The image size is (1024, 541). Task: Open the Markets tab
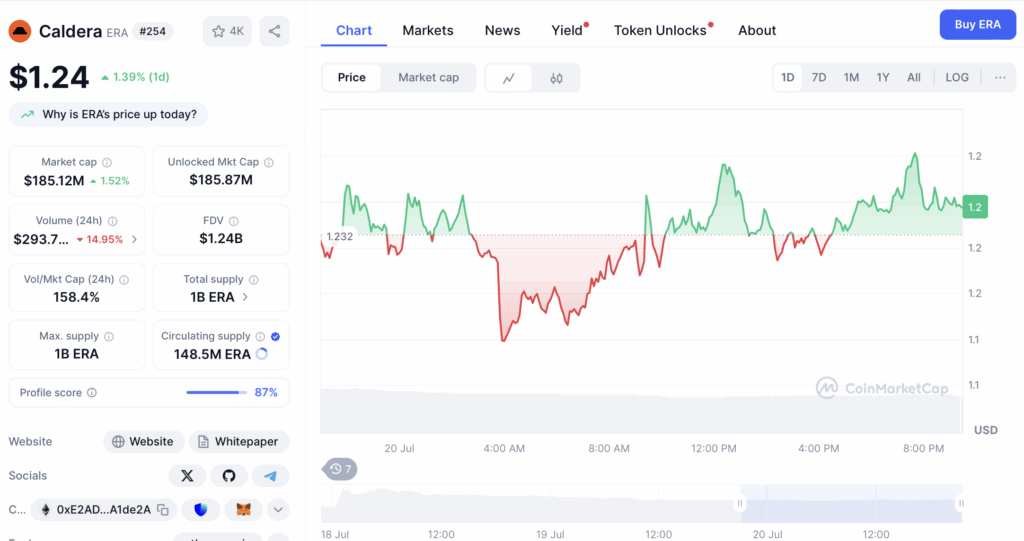428,30
